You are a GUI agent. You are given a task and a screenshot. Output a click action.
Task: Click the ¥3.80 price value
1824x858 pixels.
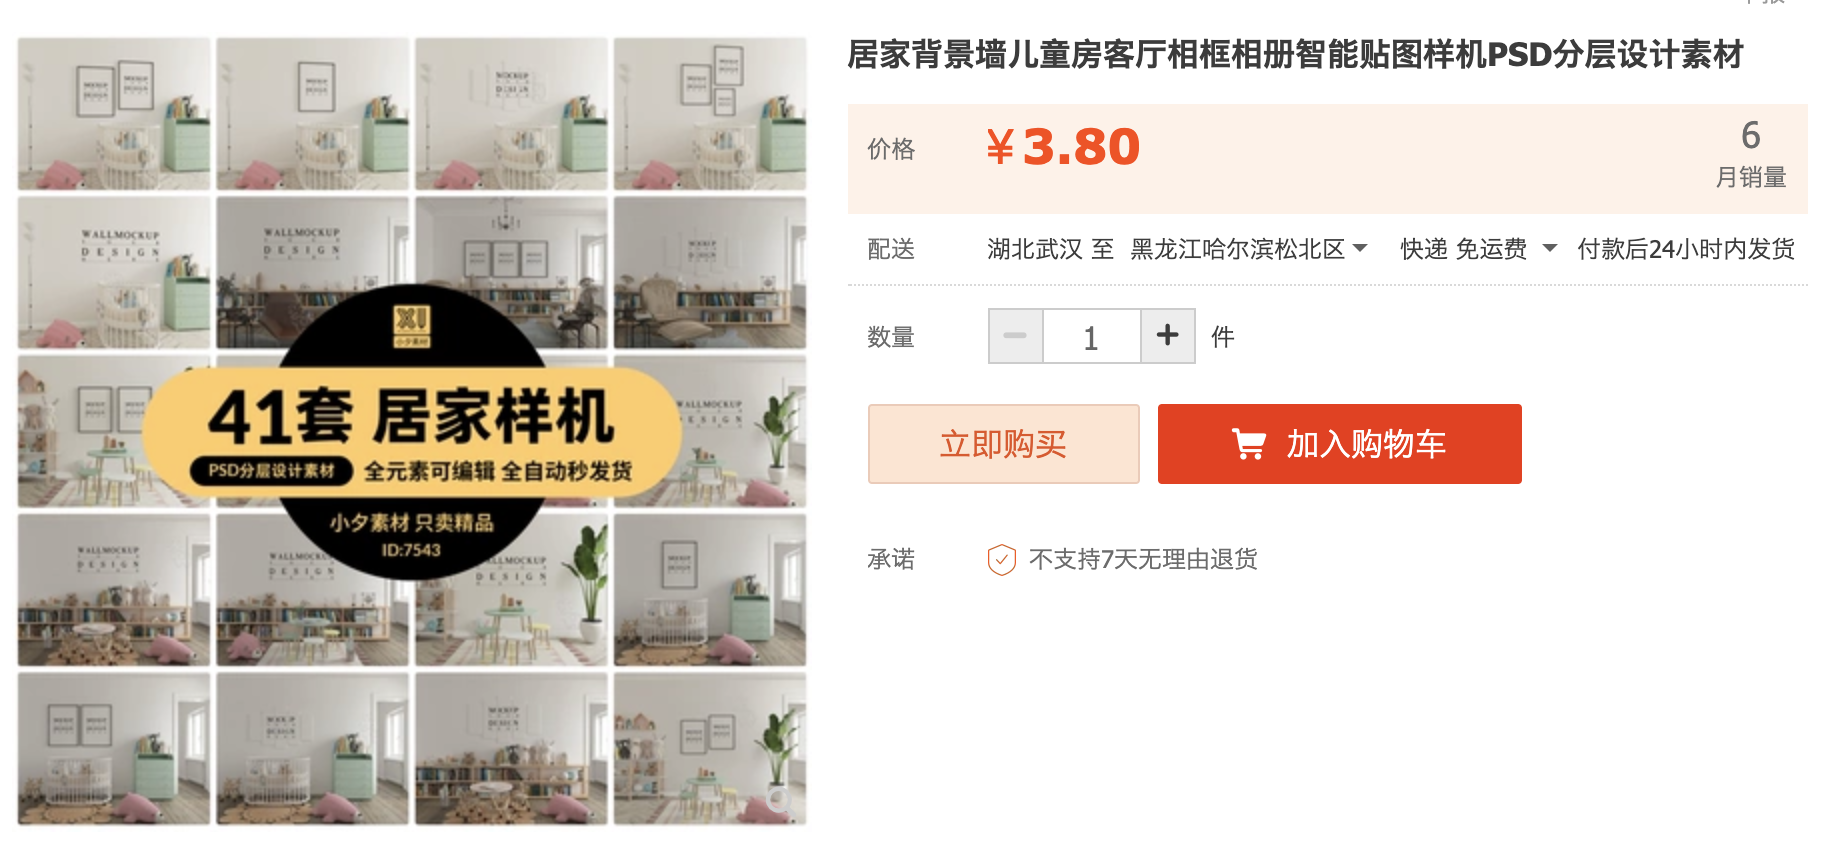pos(1063,147)
